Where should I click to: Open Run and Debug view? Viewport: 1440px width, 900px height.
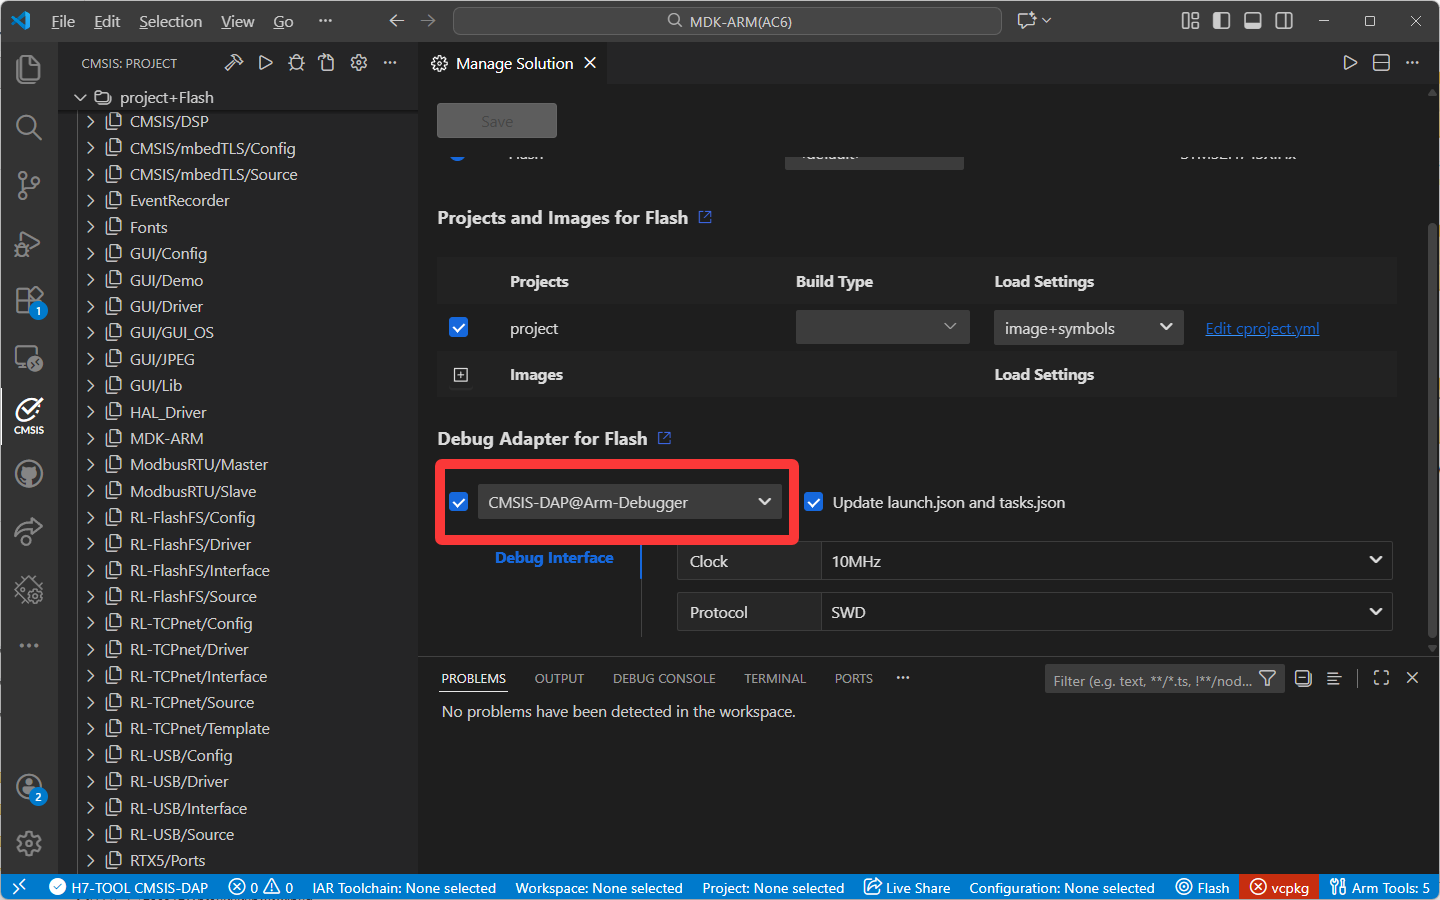click(x=29, y=243)
